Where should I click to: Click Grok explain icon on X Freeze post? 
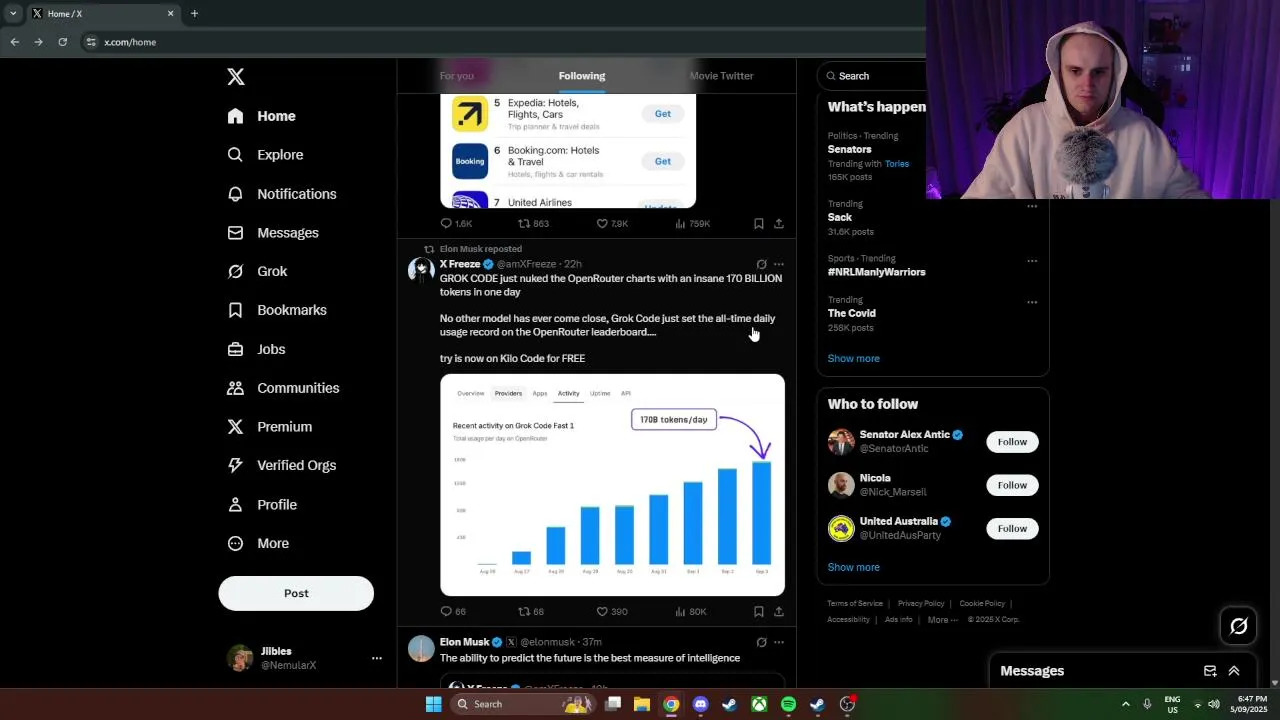click(x=761, y=265)
